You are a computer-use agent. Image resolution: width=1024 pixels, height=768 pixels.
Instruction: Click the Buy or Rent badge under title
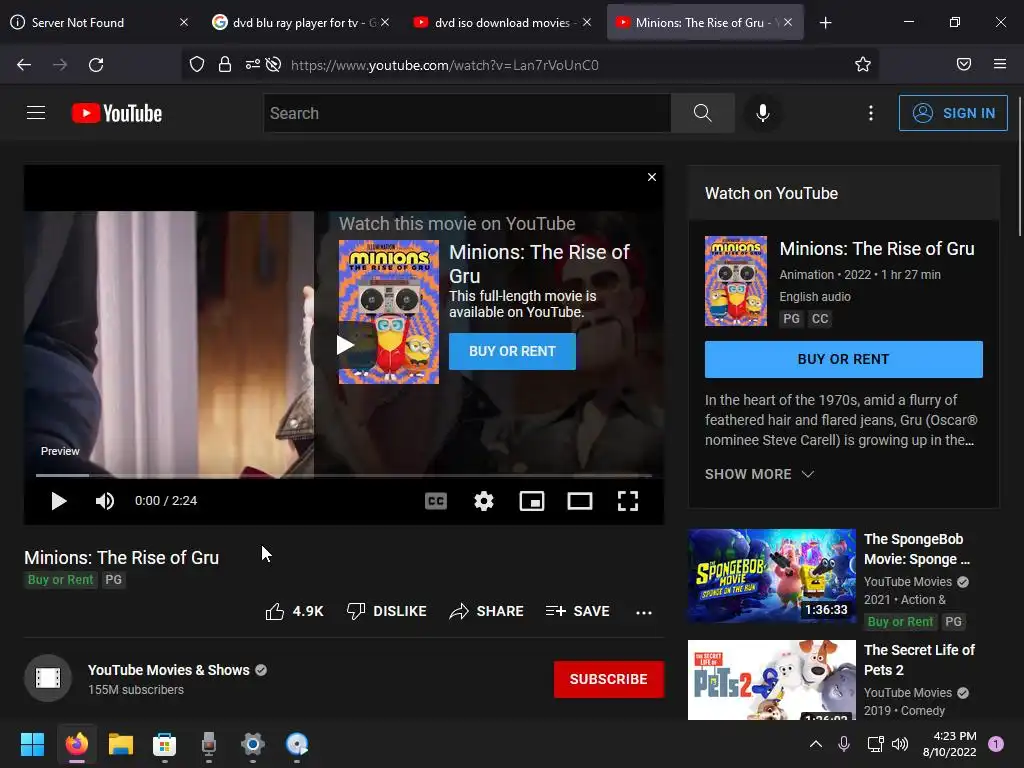[x=60, y=580]
